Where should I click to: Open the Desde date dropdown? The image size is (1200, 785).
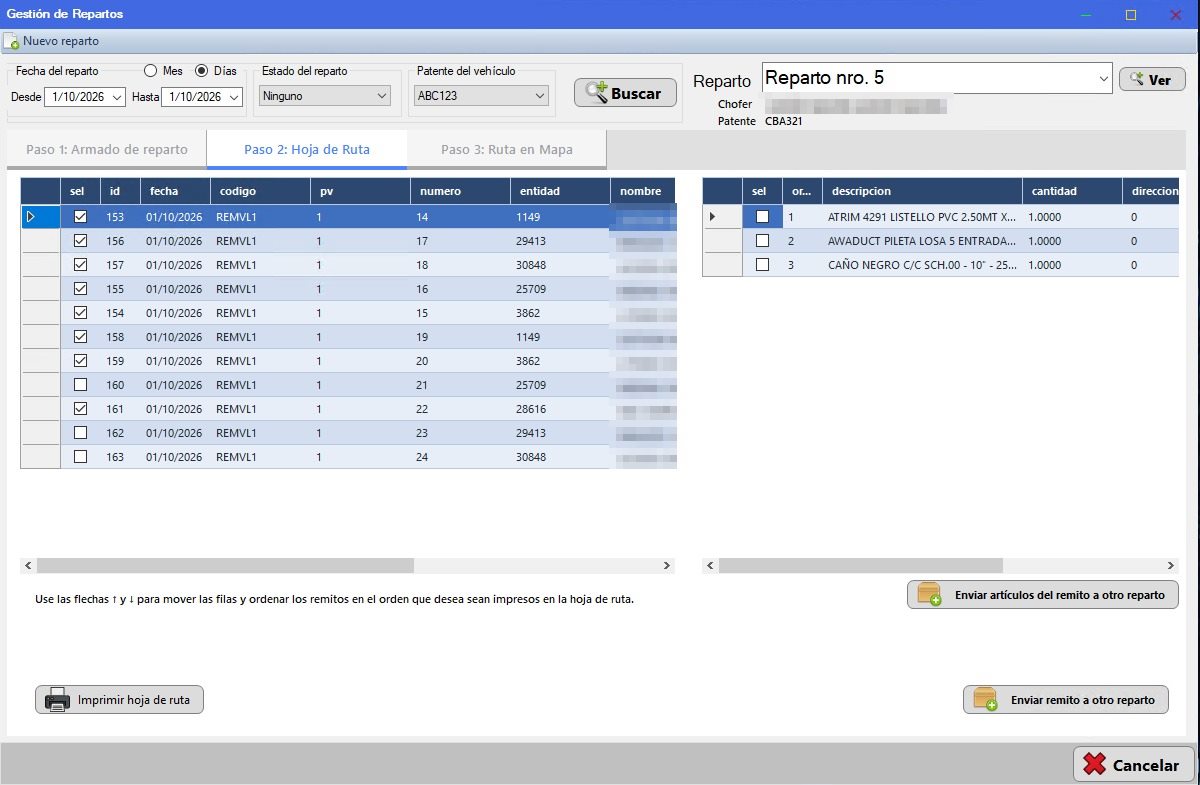point(117,97)
